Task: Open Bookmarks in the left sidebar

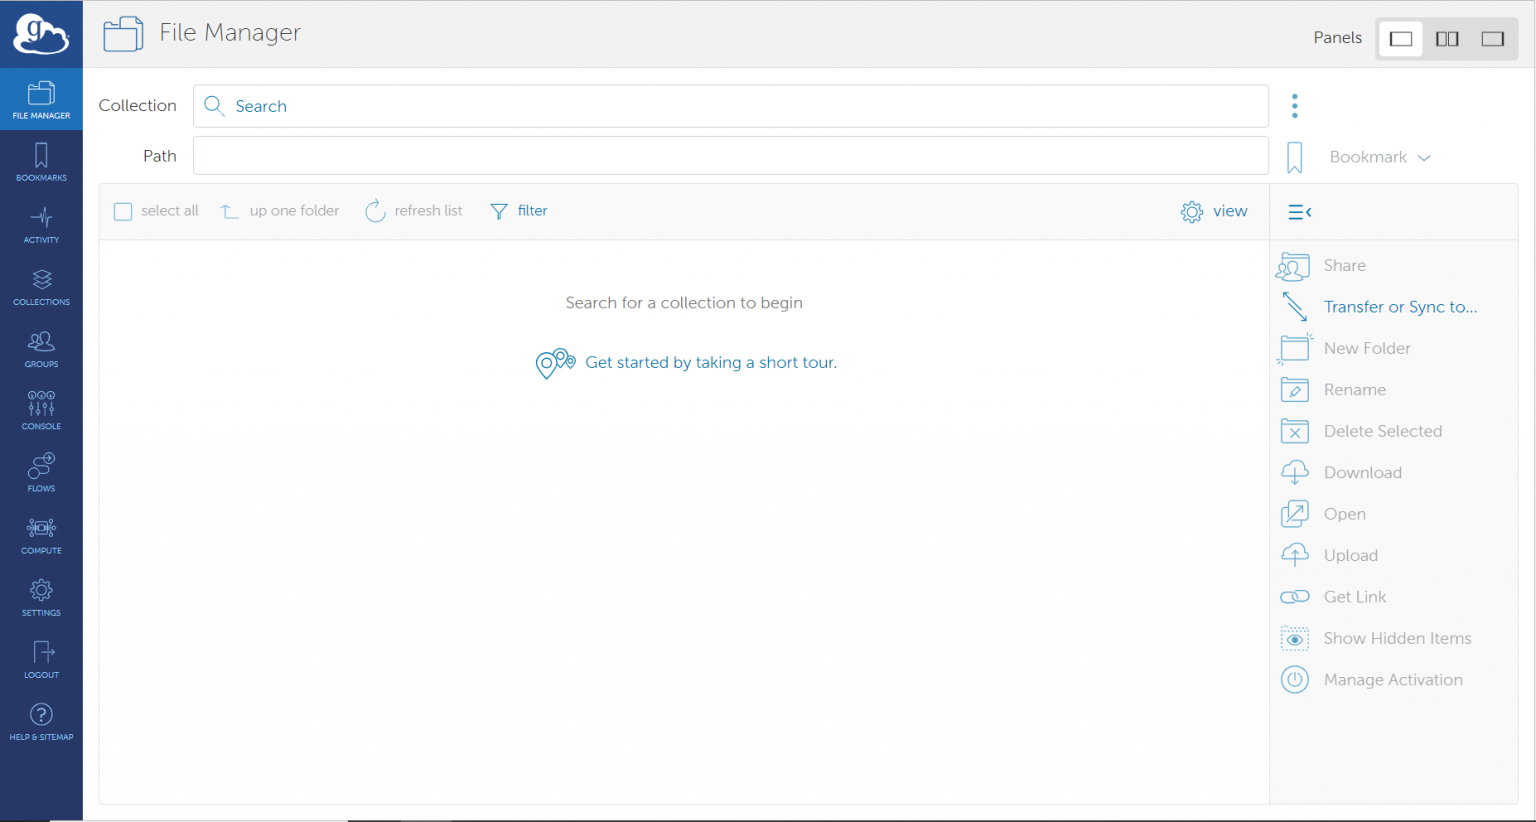Action: point(41,162)
